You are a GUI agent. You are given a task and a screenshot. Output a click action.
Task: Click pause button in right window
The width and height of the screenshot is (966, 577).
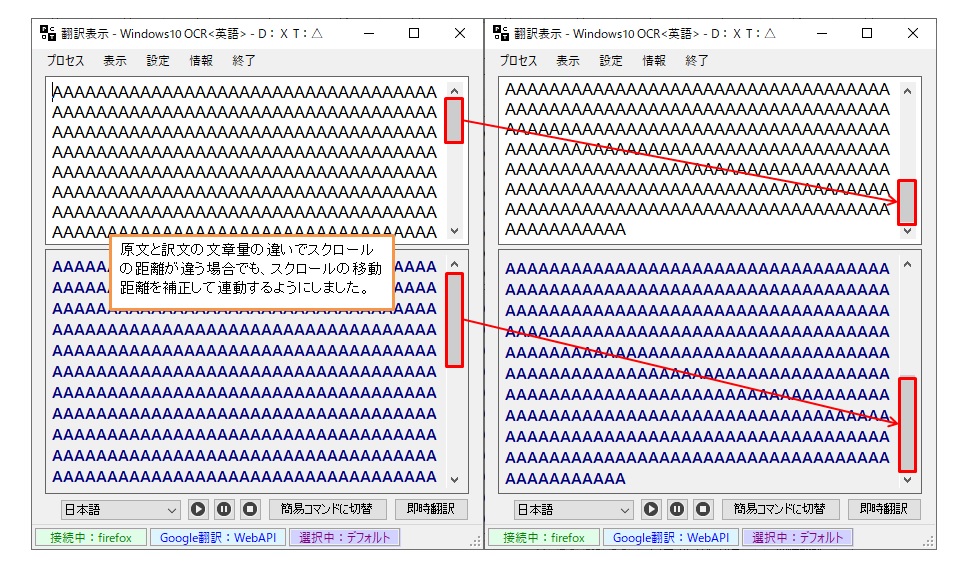676,509
